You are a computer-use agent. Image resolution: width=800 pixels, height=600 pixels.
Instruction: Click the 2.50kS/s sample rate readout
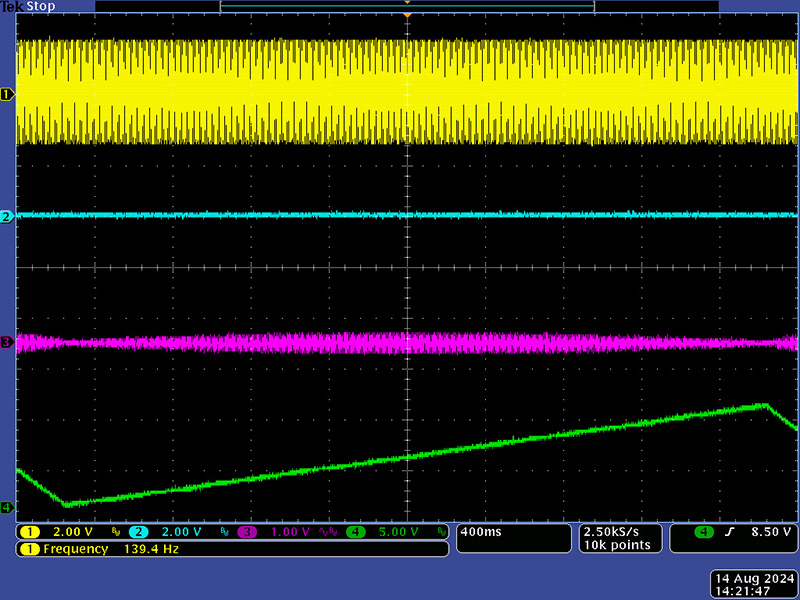point(611,532)
